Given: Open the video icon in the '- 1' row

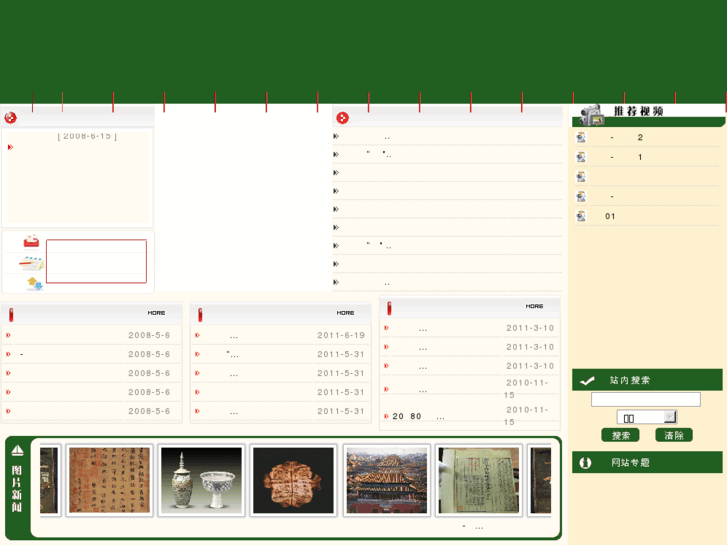Looking at the screenshot, I should 581,157.
